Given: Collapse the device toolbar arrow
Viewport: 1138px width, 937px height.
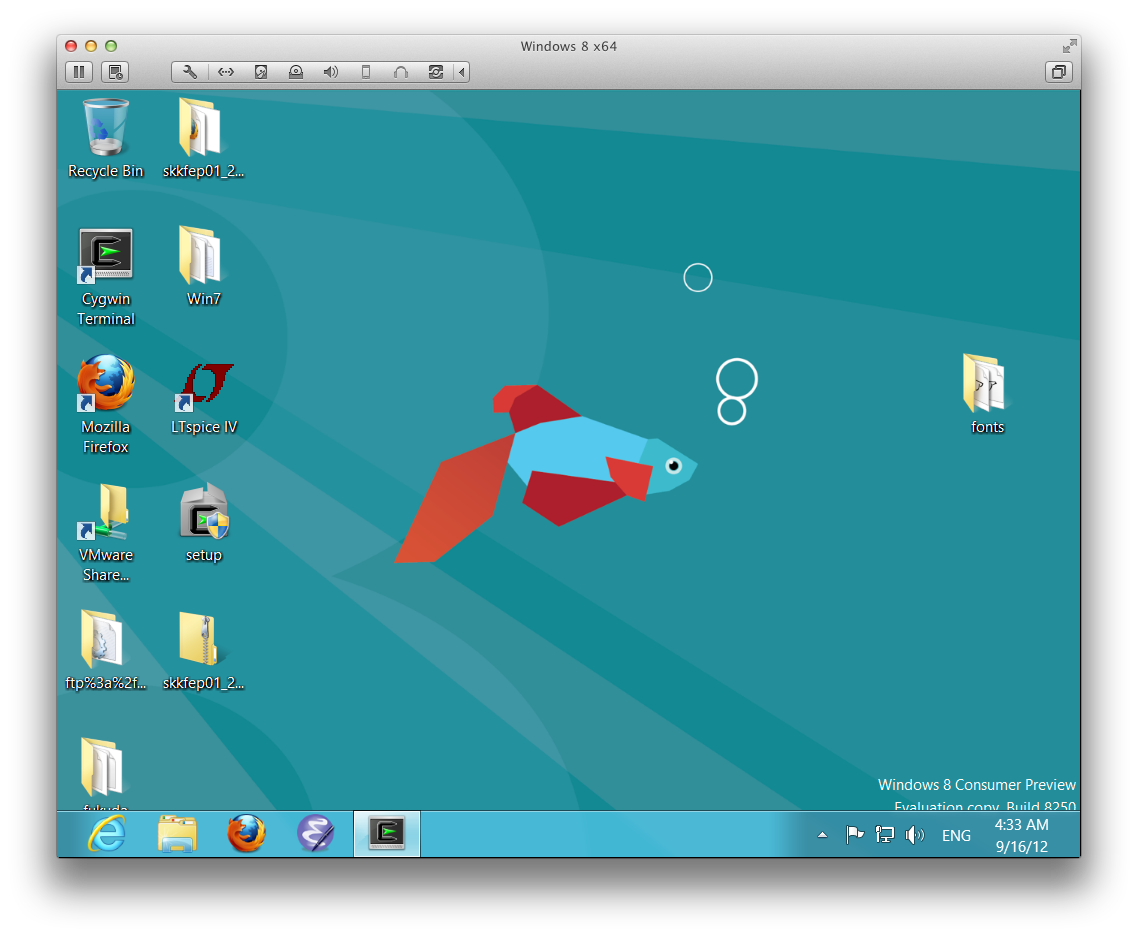Looking at the screenshot, I should (x=462, y=72).
